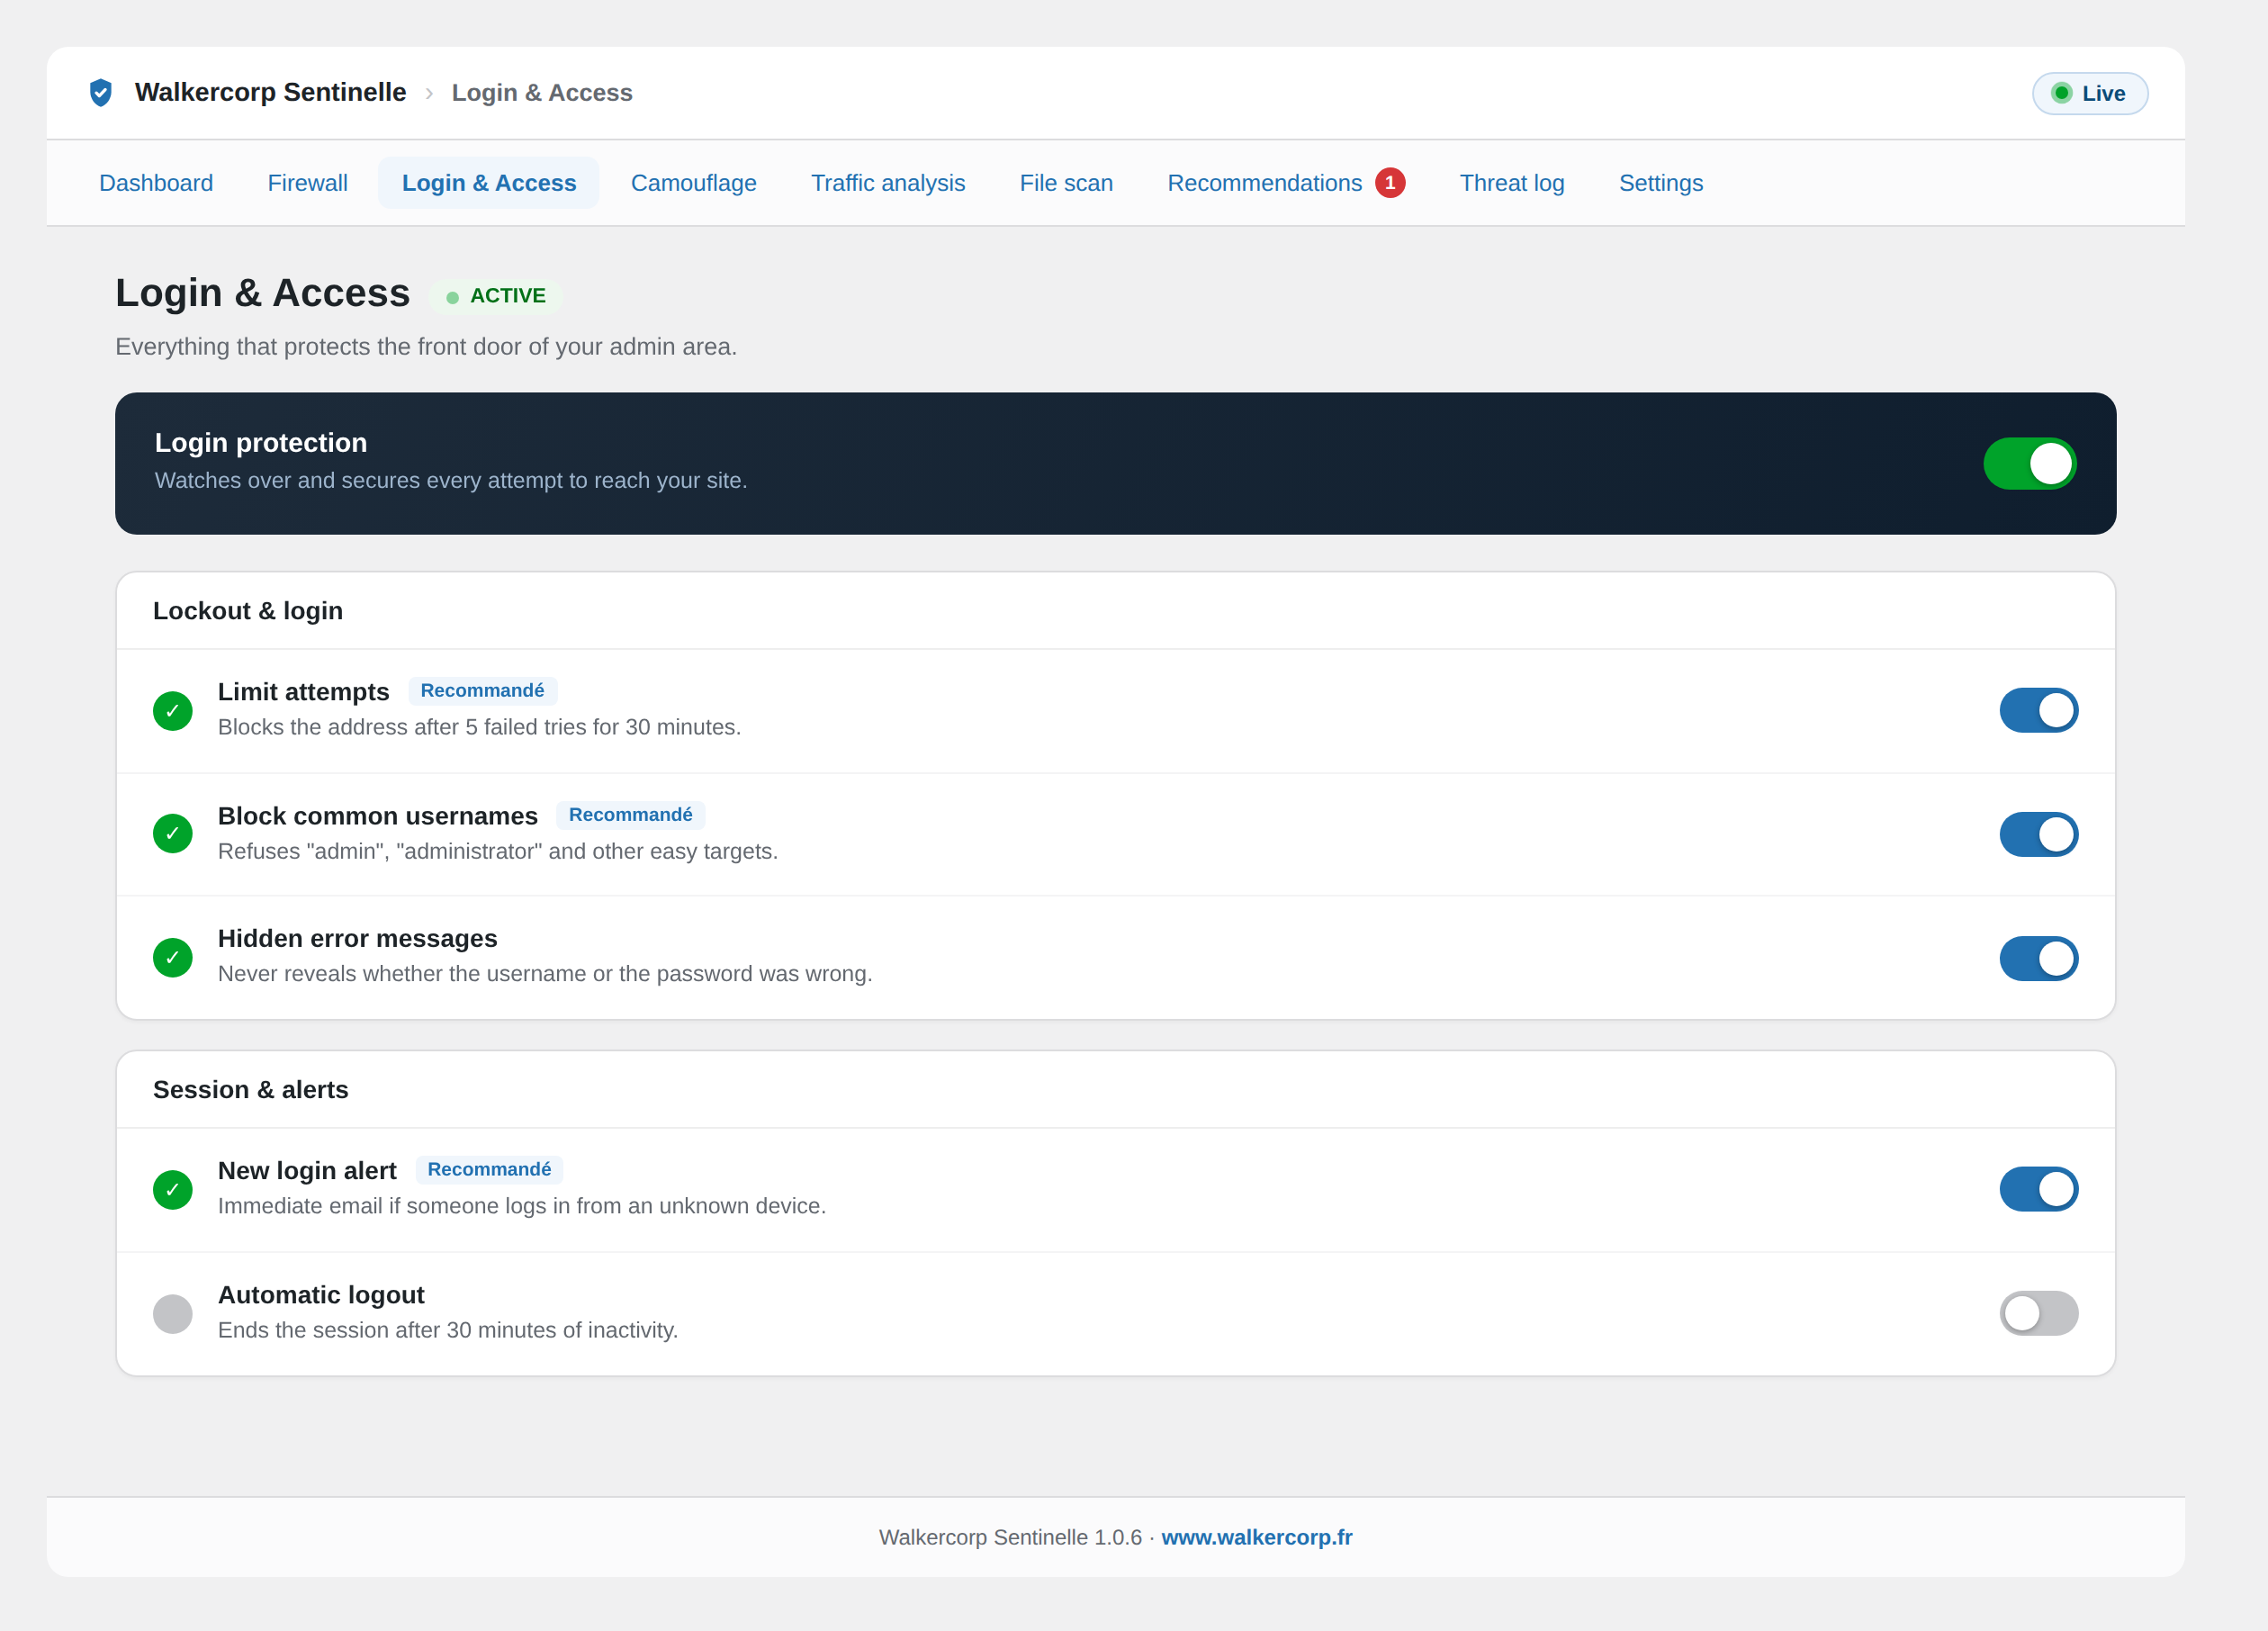
Task: Click 'Immediate email if someone logs in' description
Action: click(522, 1206)
